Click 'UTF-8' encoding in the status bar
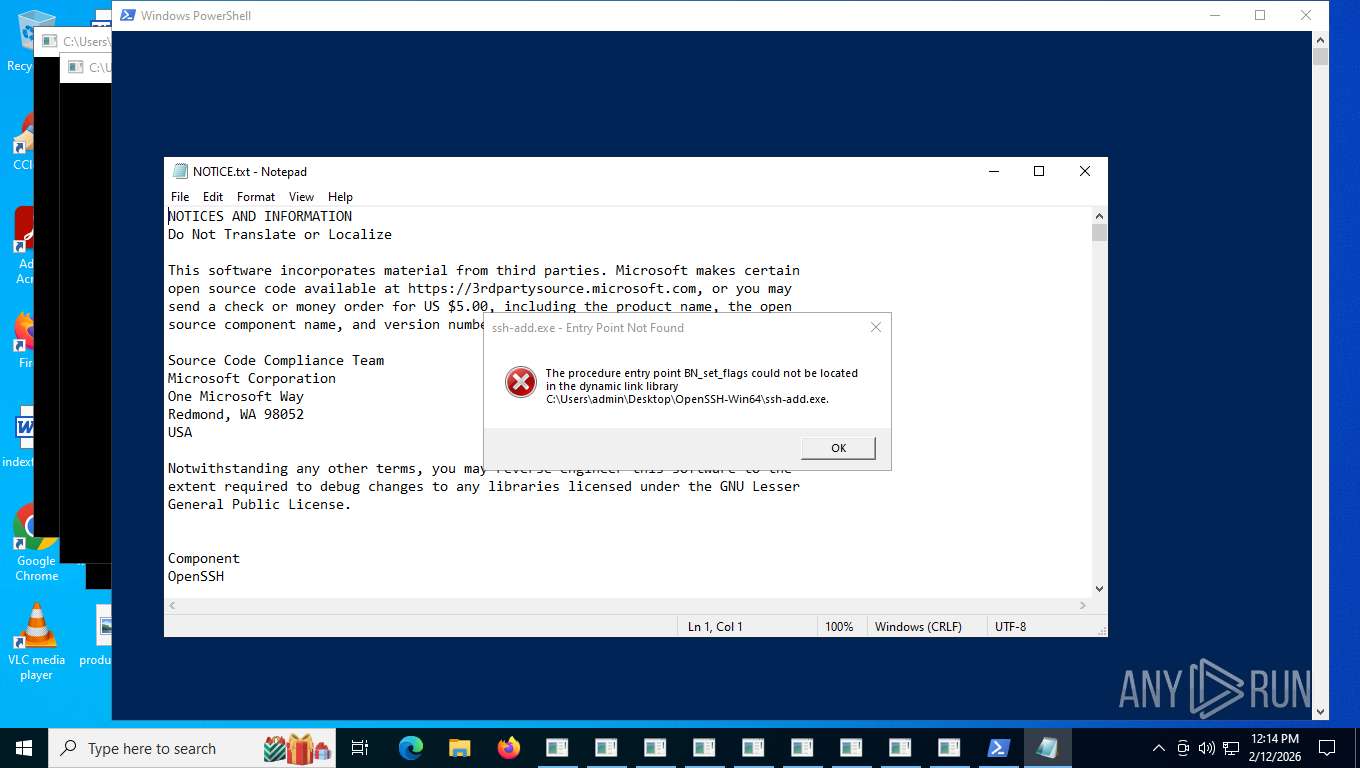 [x=1010, y=627]
